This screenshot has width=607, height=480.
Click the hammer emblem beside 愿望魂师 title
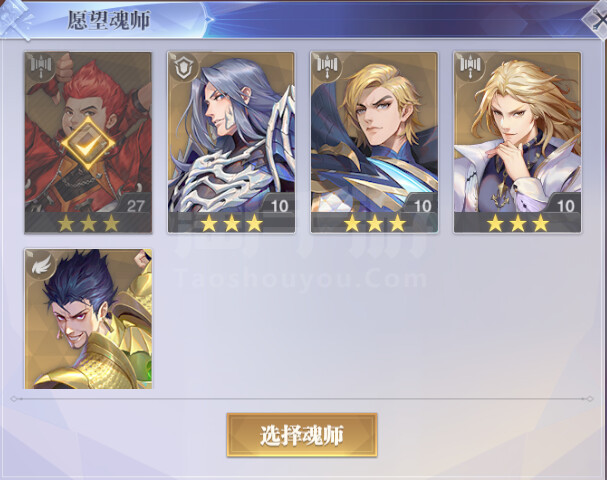(x=15, y=20)
